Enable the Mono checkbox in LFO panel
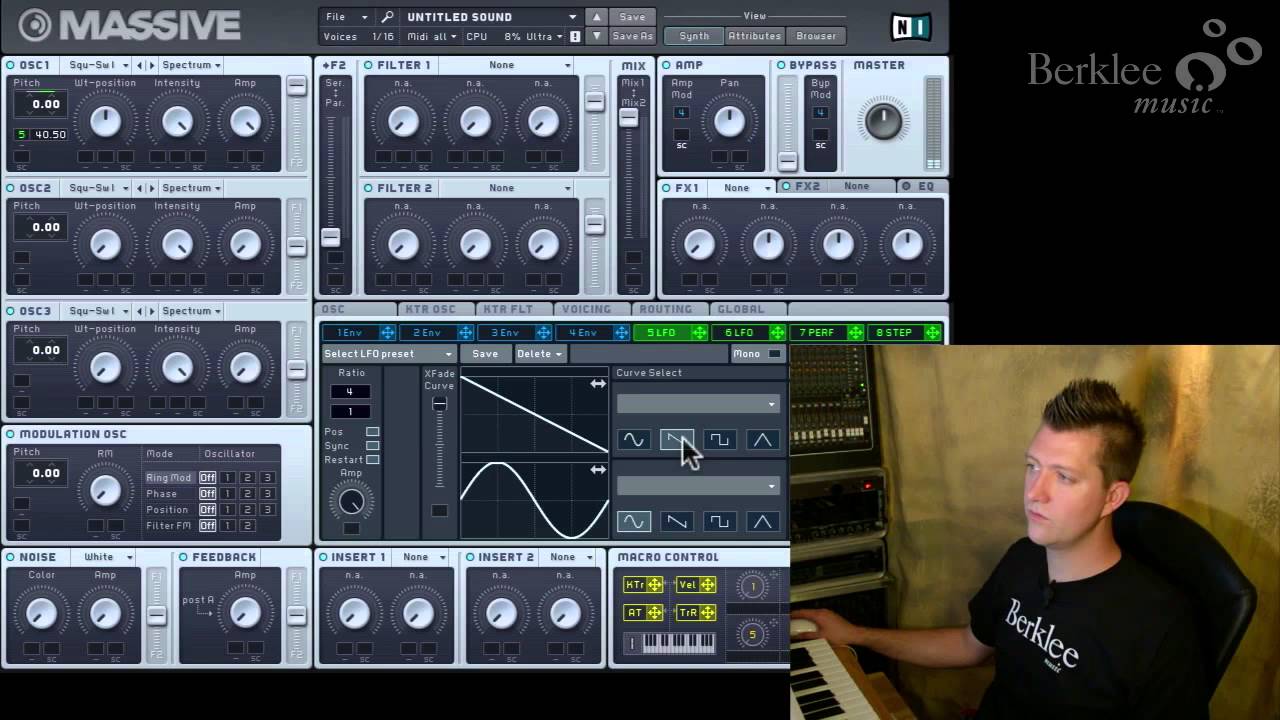The height and width of the screenshot is (720, 1280). click(x=774, y=354)
